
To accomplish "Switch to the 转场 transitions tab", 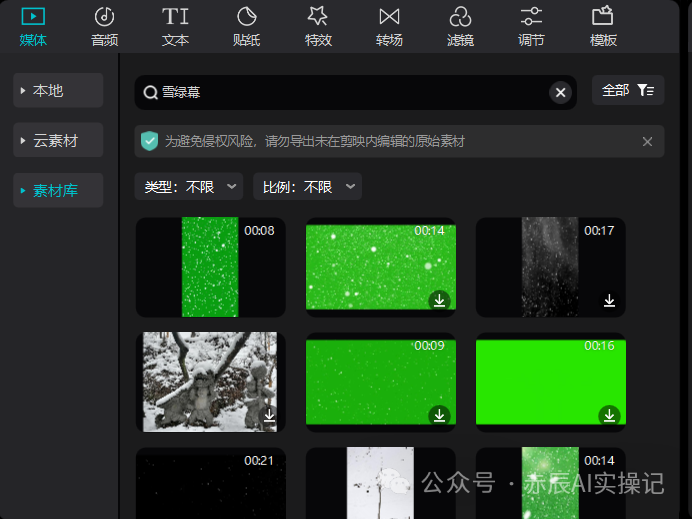I will pyautogui.click(x=389, y=26).
